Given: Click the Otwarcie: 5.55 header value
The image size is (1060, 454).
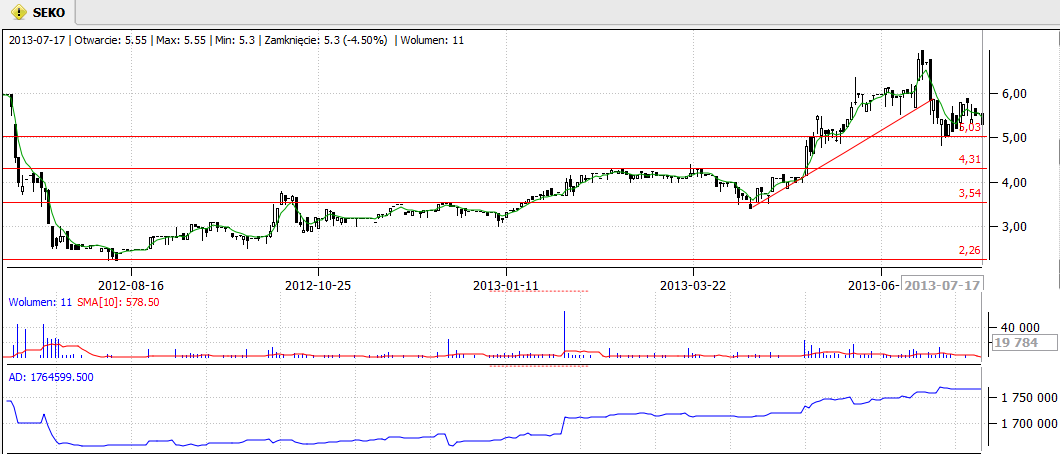Looking at the screenshot, I should [110, 41].
